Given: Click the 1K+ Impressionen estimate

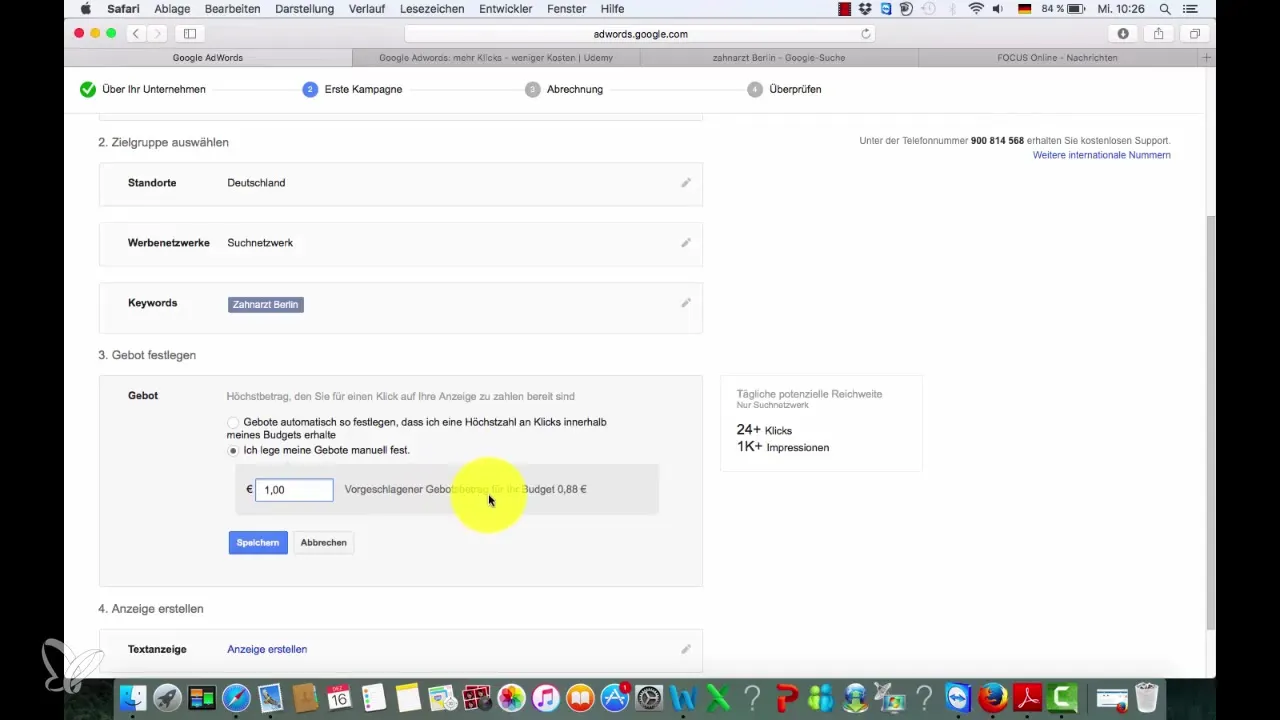Looking at the screenshot, I should coord(783,447).
